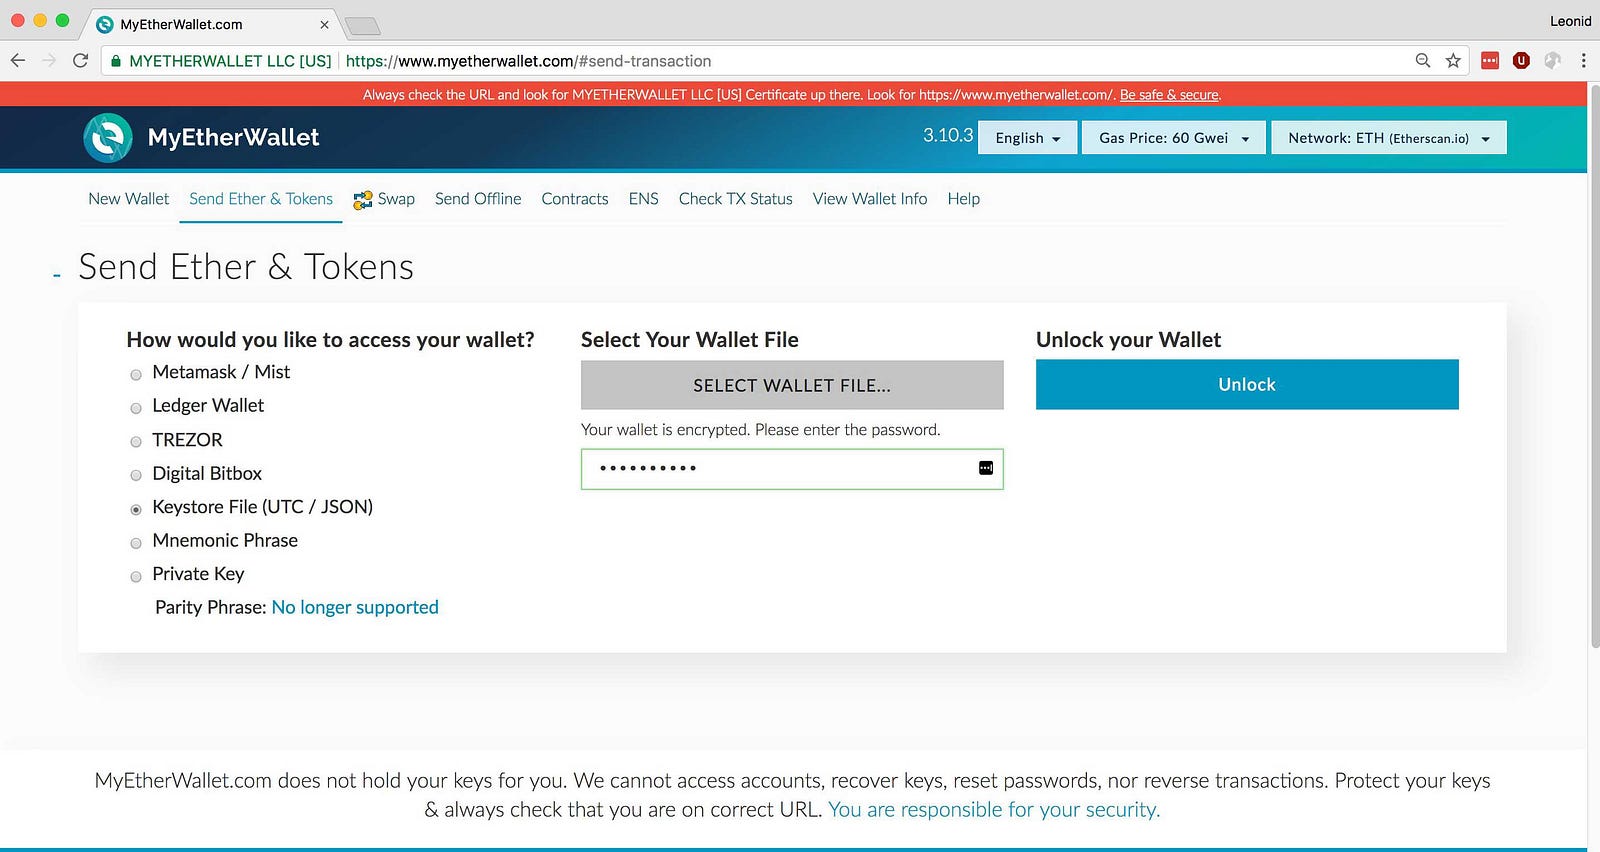Click the green secure padlock icon
Image resolution: width=1600 pixels, height=852 pixels.
[x=116, y=61]
